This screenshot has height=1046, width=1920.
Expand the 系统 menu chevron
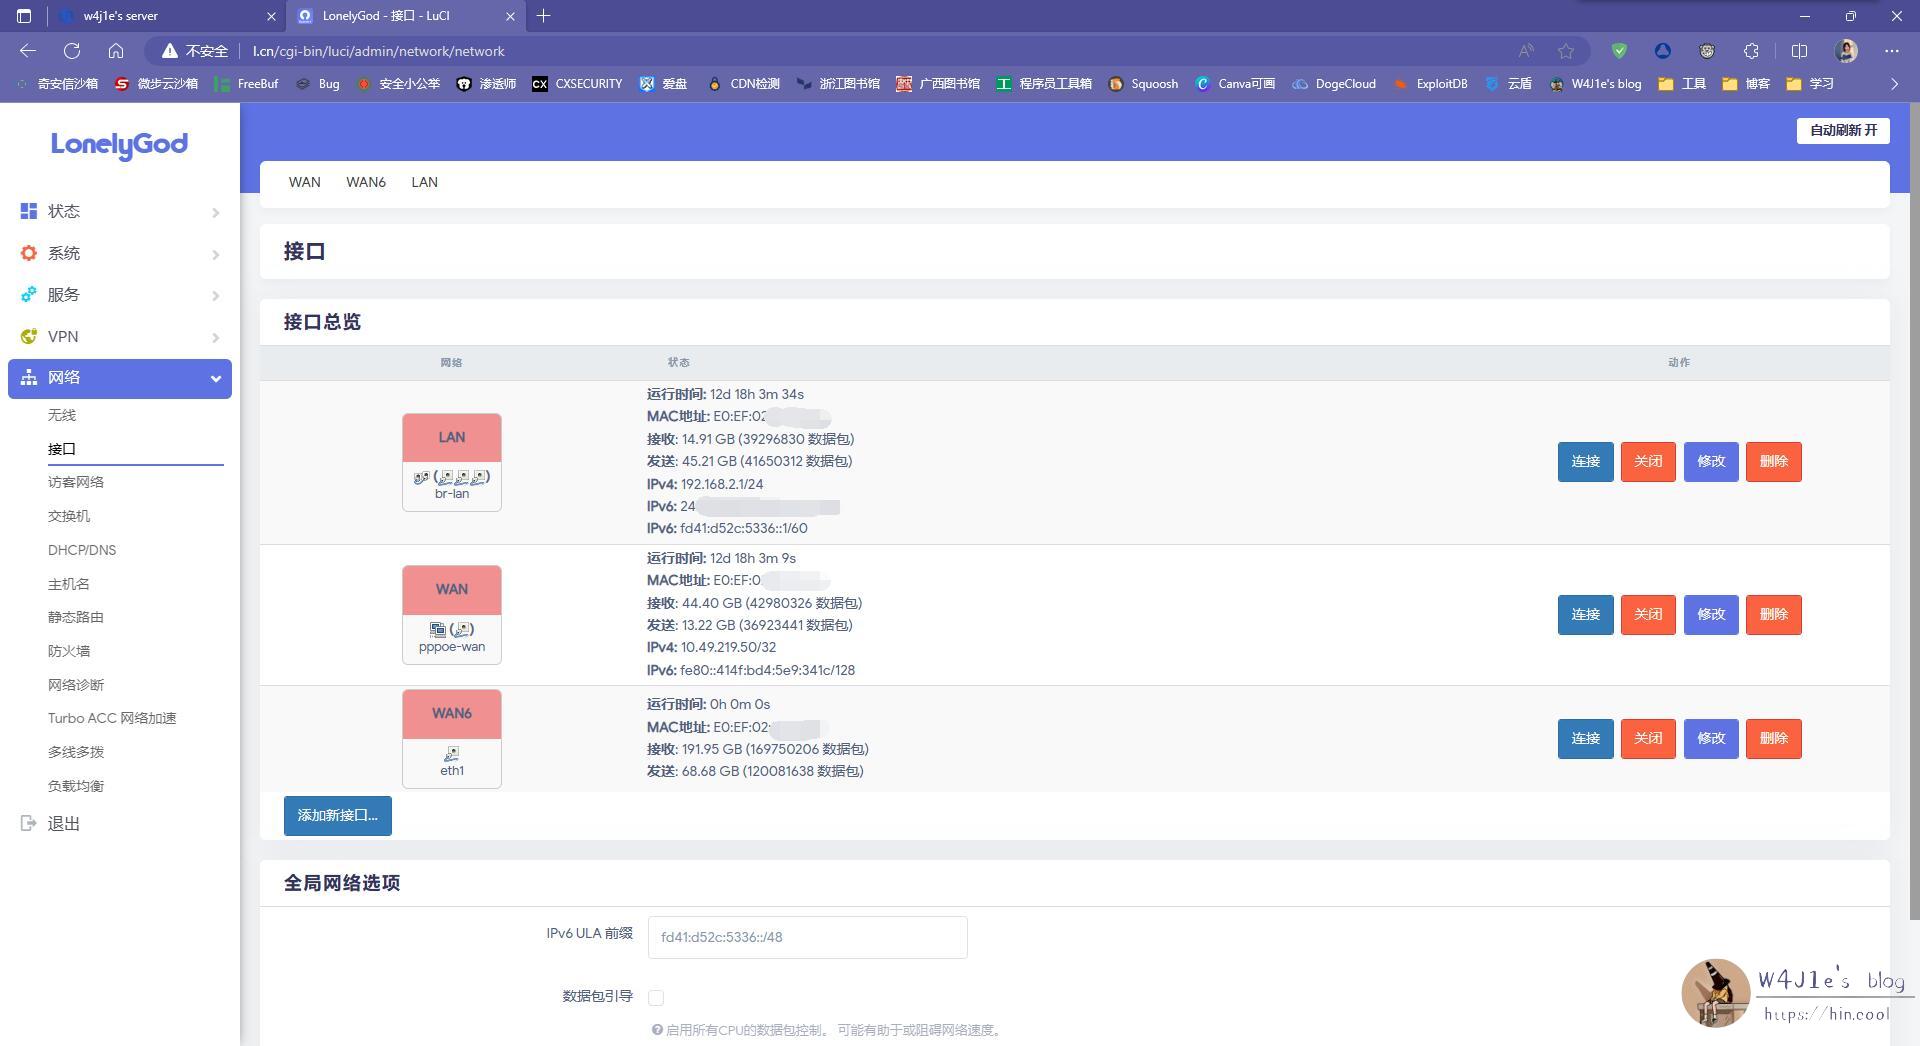pos(215,254)
